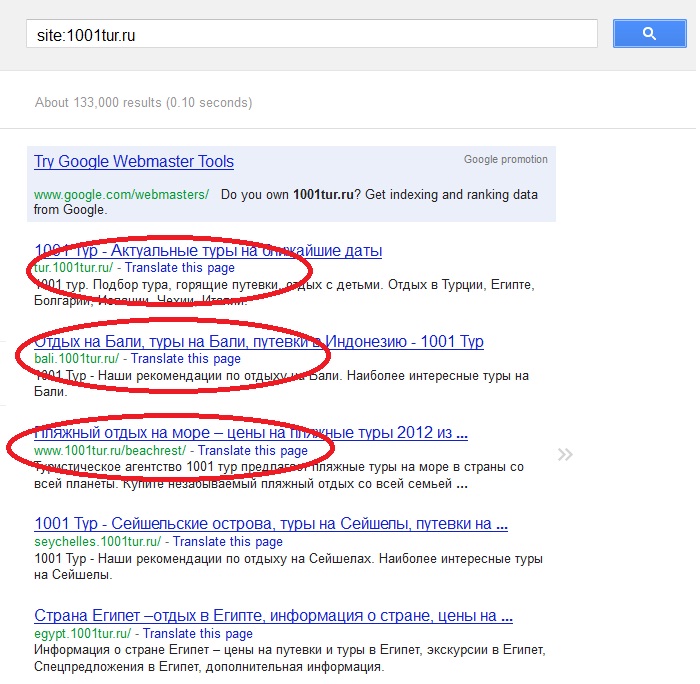Click the seychelles.1001tur.ru/ green URL
This screenshot has height=684, width=700.
(x=97, y=542)
